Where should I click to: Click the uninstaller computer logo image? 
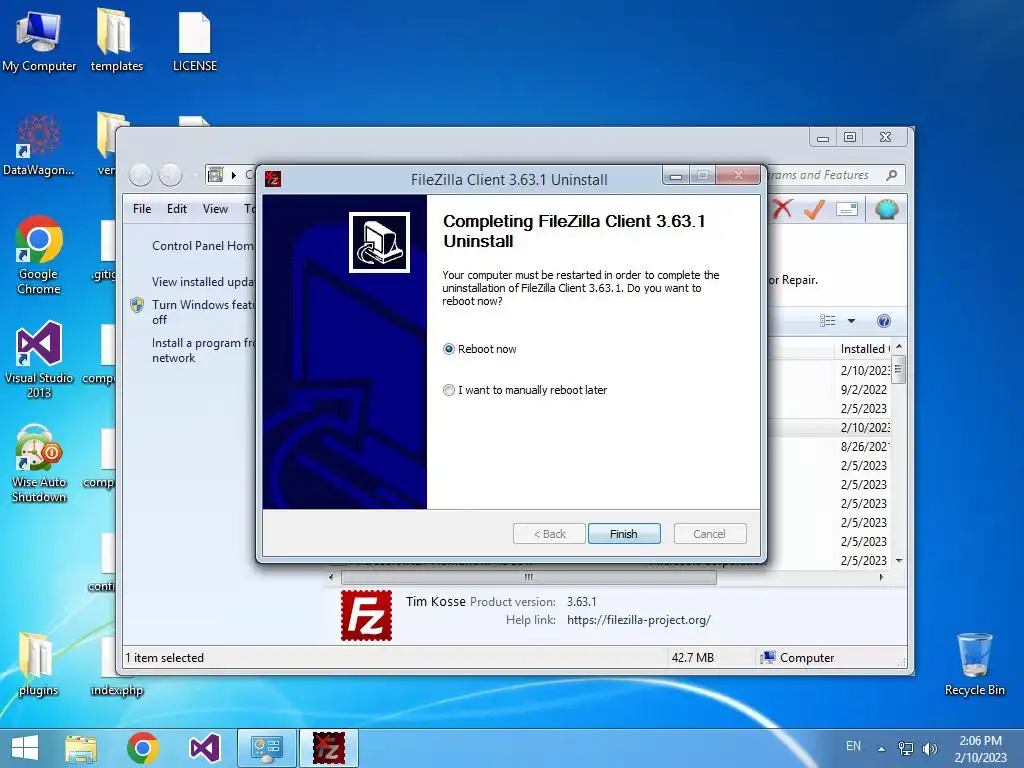379,242
